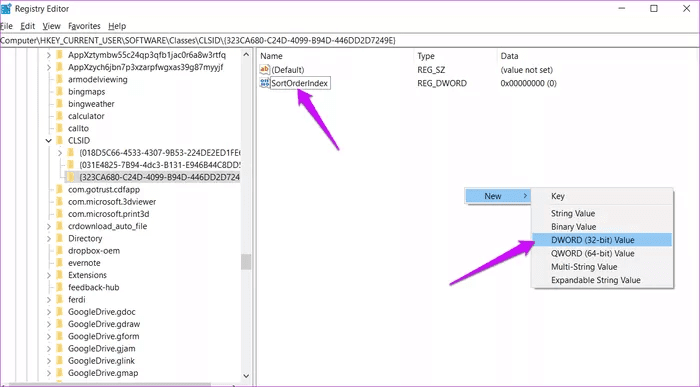Click the registry path address bar
The height and width of the screenshot is (387, 700).
[x=349, y=41]
